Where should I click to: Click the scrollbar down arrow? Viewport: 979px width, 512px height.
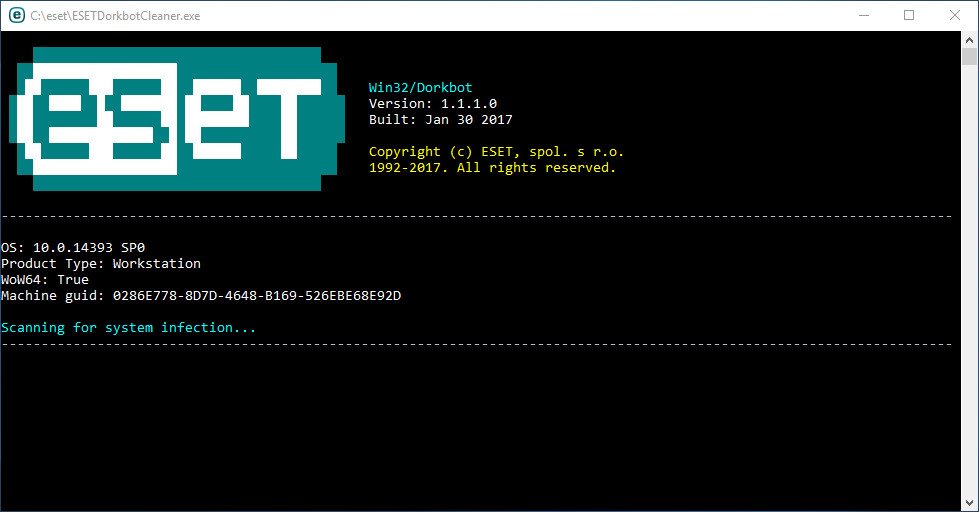click(969, 503)
